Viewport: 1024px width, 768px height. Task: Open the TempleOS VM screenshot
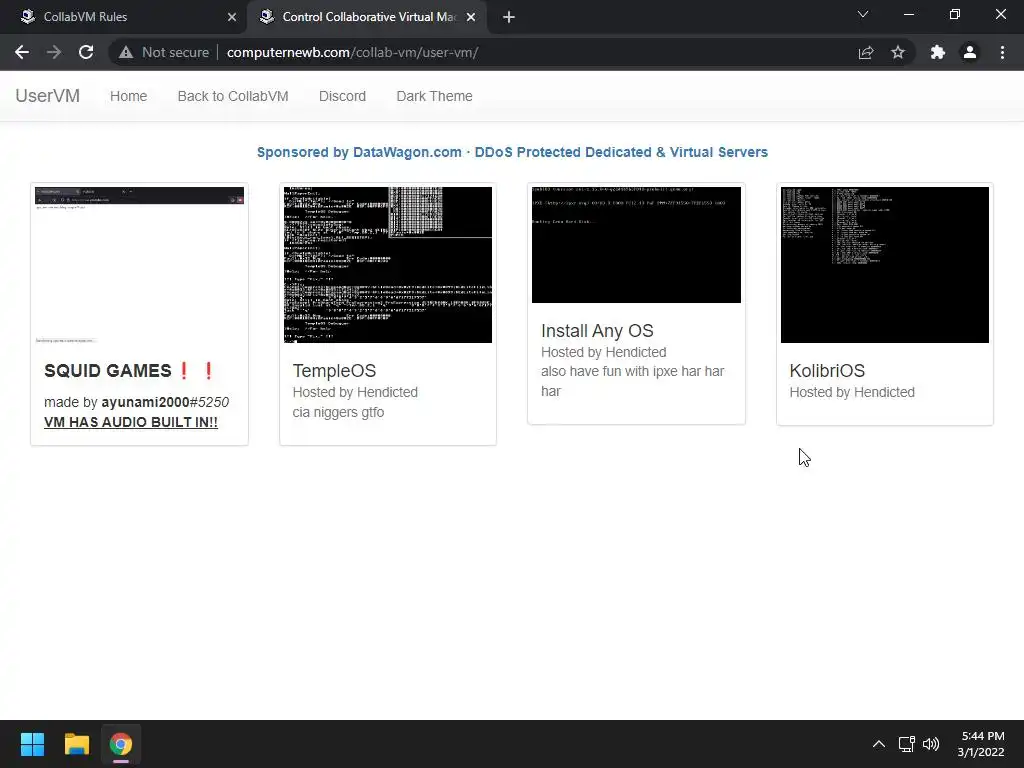pos(388,264)
